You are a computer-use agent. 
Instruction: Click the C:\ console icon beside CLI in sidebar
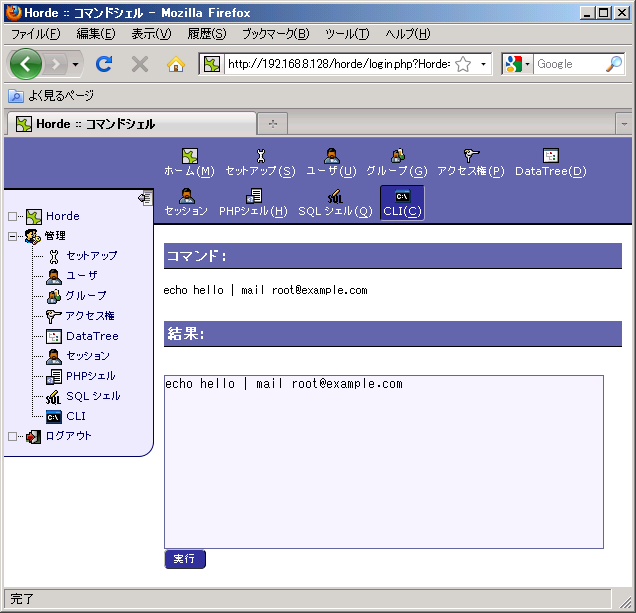(x=54, y=417)
